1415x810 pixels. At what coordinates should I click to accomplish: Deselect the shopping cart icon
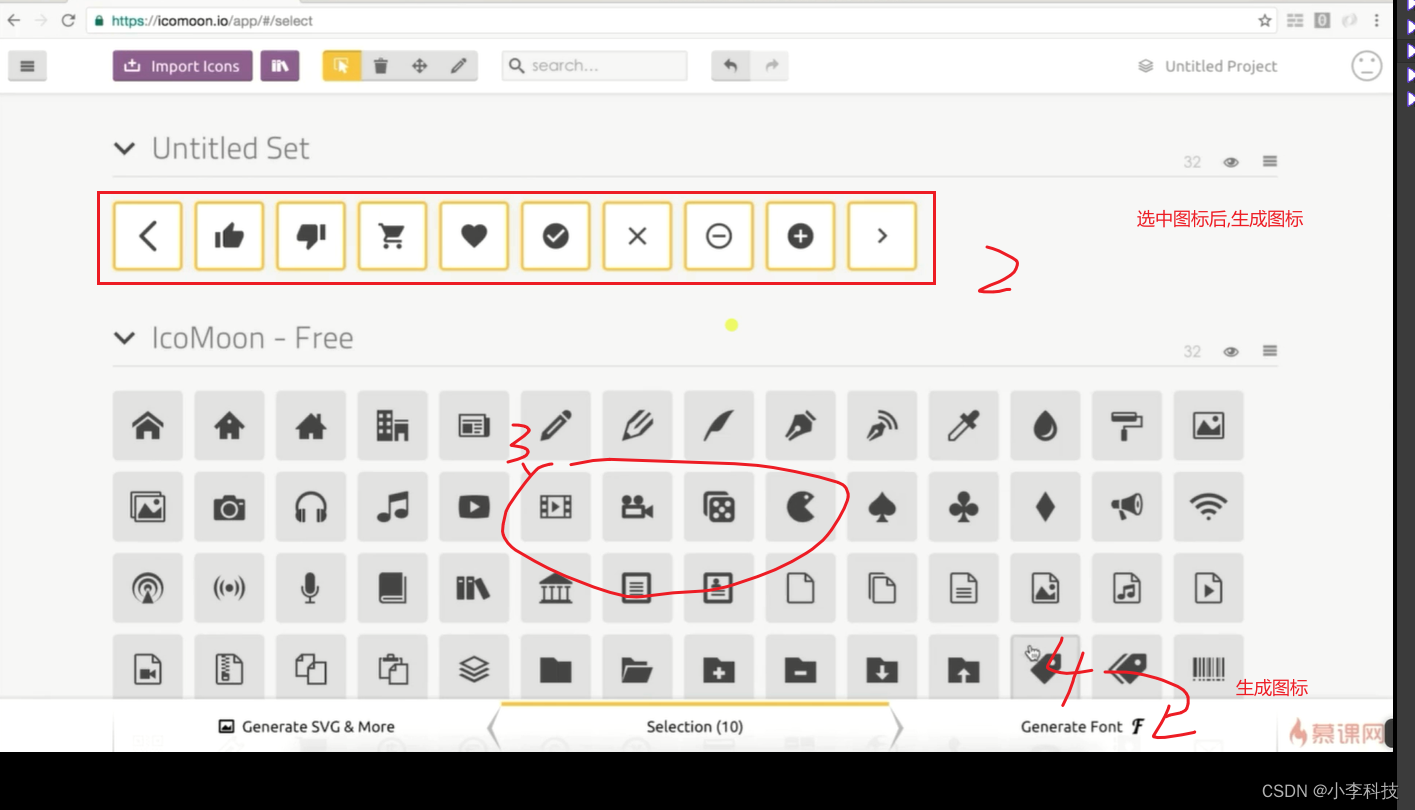point(392,236)
